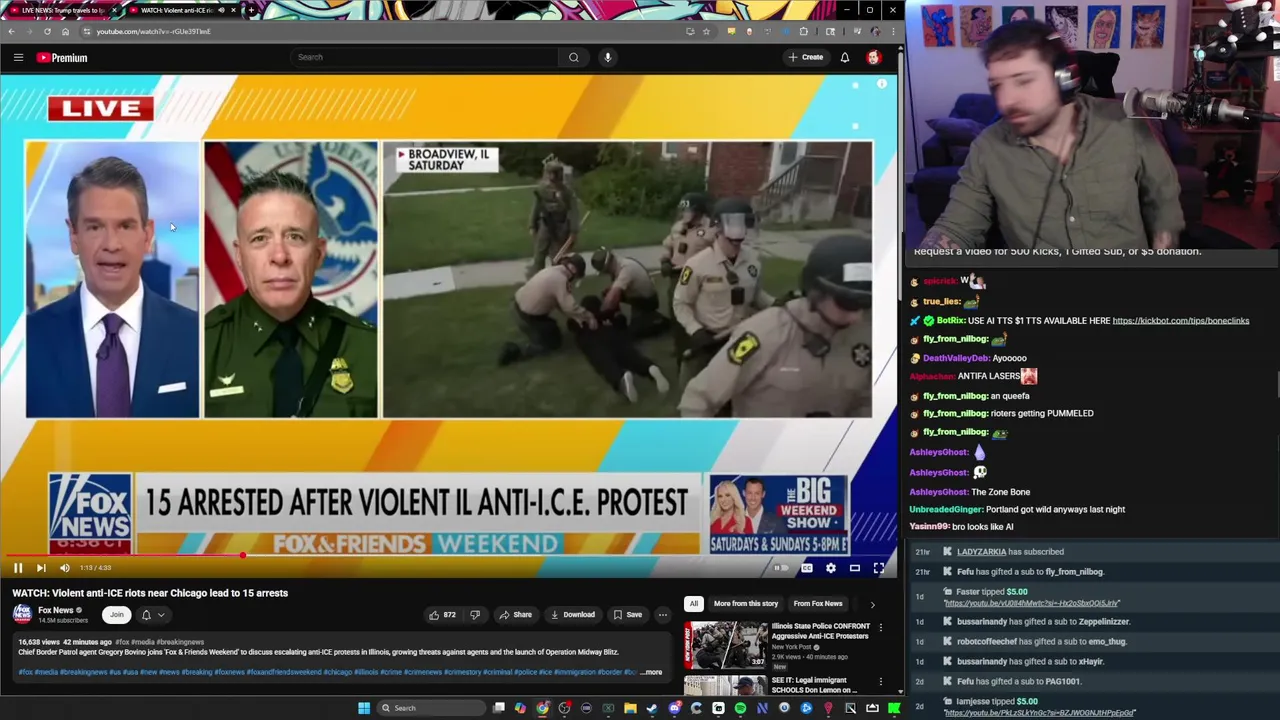The width and height of the screenshot is (1280, 720).
Task: Like the video with 872 likes
Action: pyautogui.click(x=442, y=615)
